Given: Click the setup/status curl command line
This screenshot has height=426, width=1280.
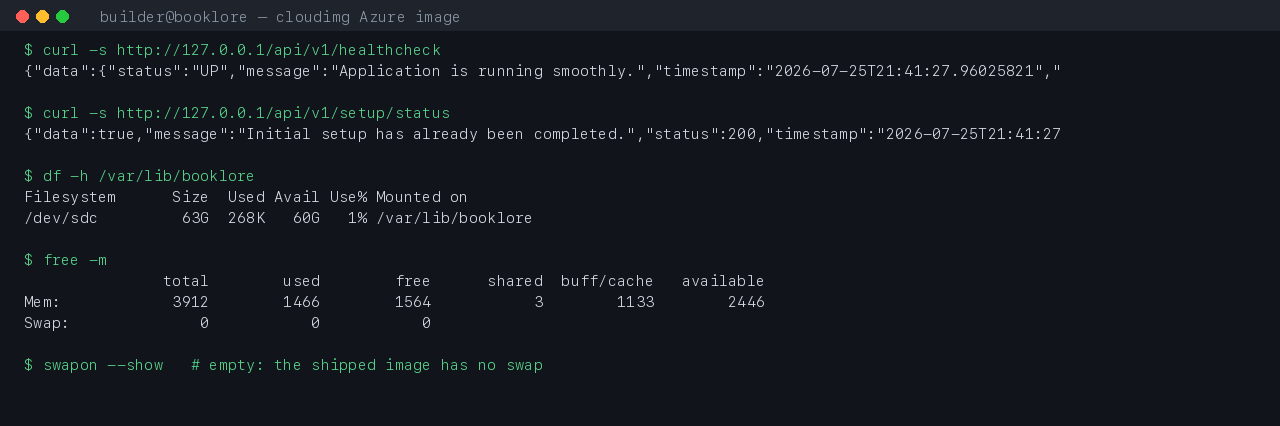Looking at the screenshot, I should click(237, 113).
